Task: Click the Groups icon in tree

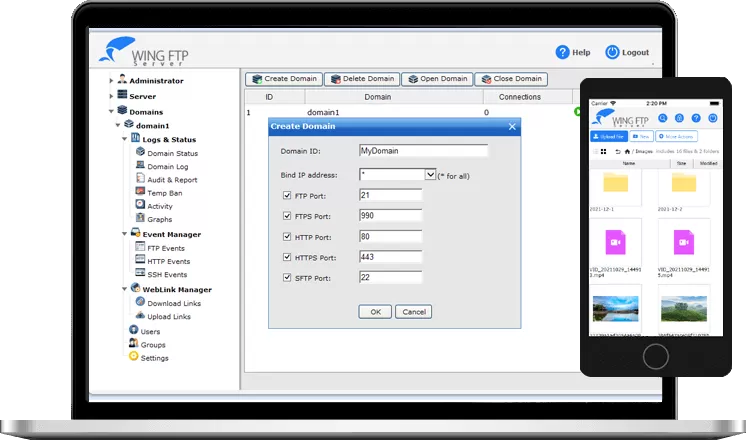Action: click(134, 343)
